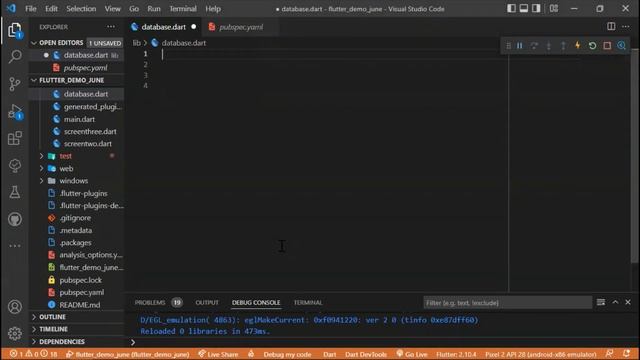Switch to the Problems panel tab
The width and height of the screenshot is (640, 360).
150,302
